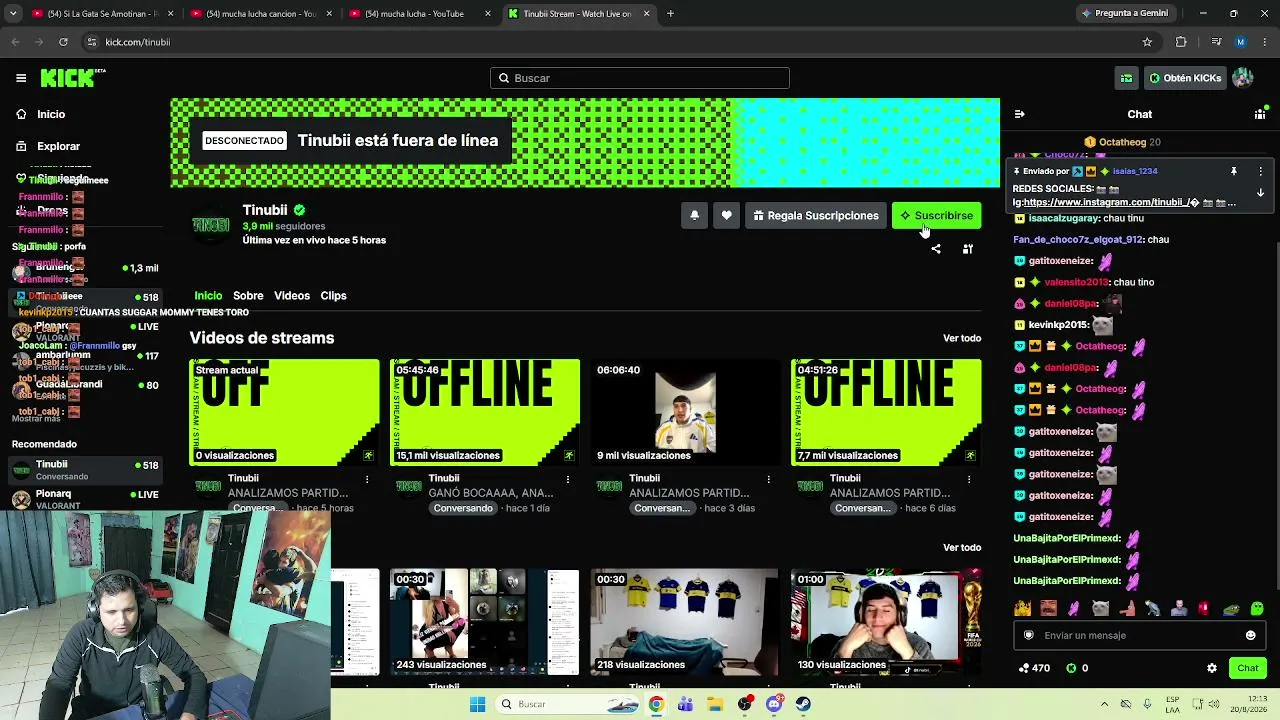Bookmark this page with the star icon
The width and height of the screenshot is (1280, 720).
(1147, 42)
